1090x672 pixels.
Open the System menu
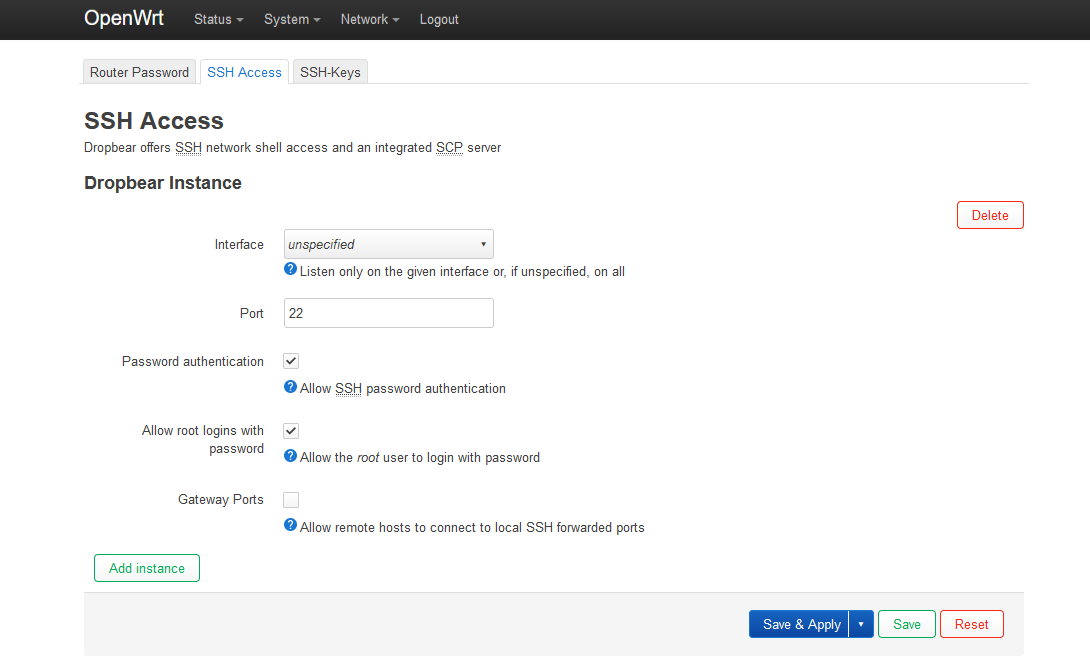[292, 19]
